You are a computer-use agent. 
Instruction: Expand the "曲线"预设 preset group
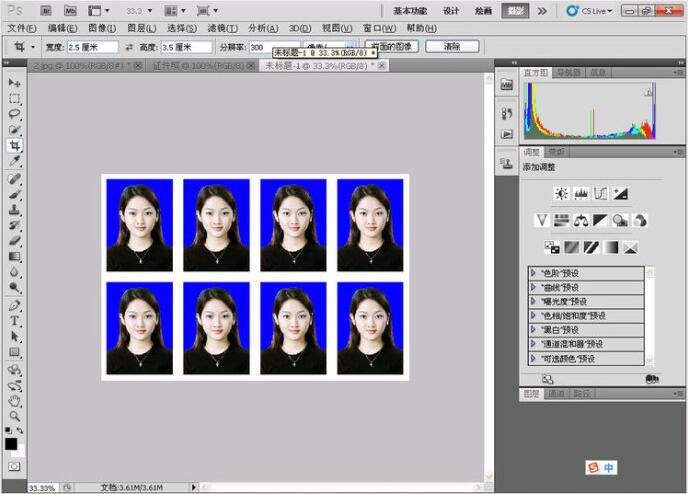pos(533,286)
